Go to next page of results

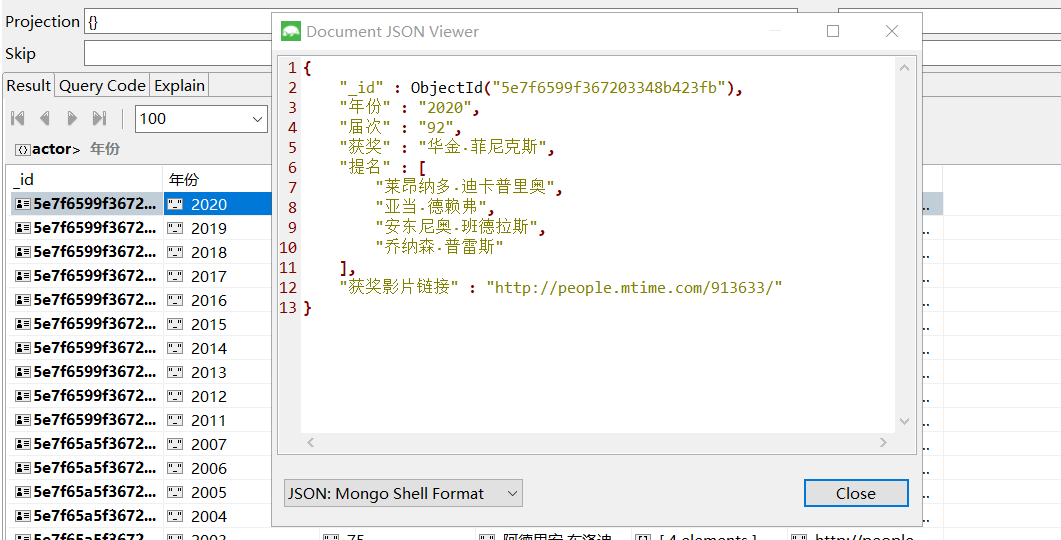coord(72,118)
